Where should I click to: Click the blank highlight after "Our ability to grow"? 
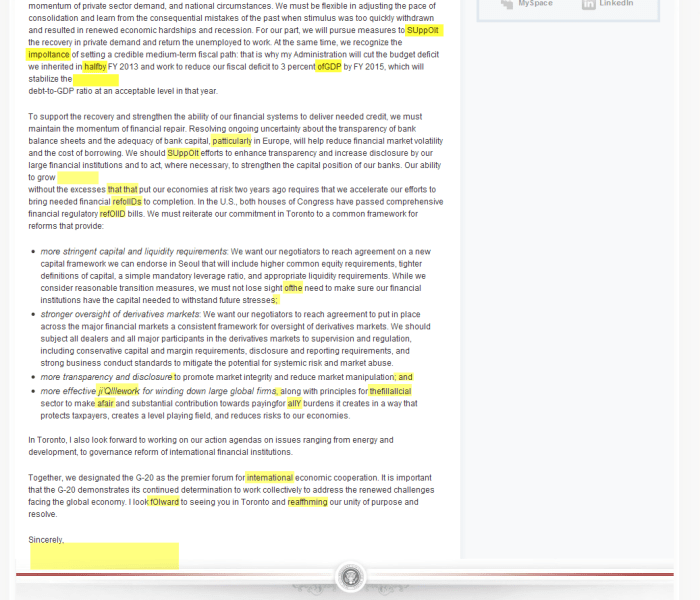coord(78,177)
